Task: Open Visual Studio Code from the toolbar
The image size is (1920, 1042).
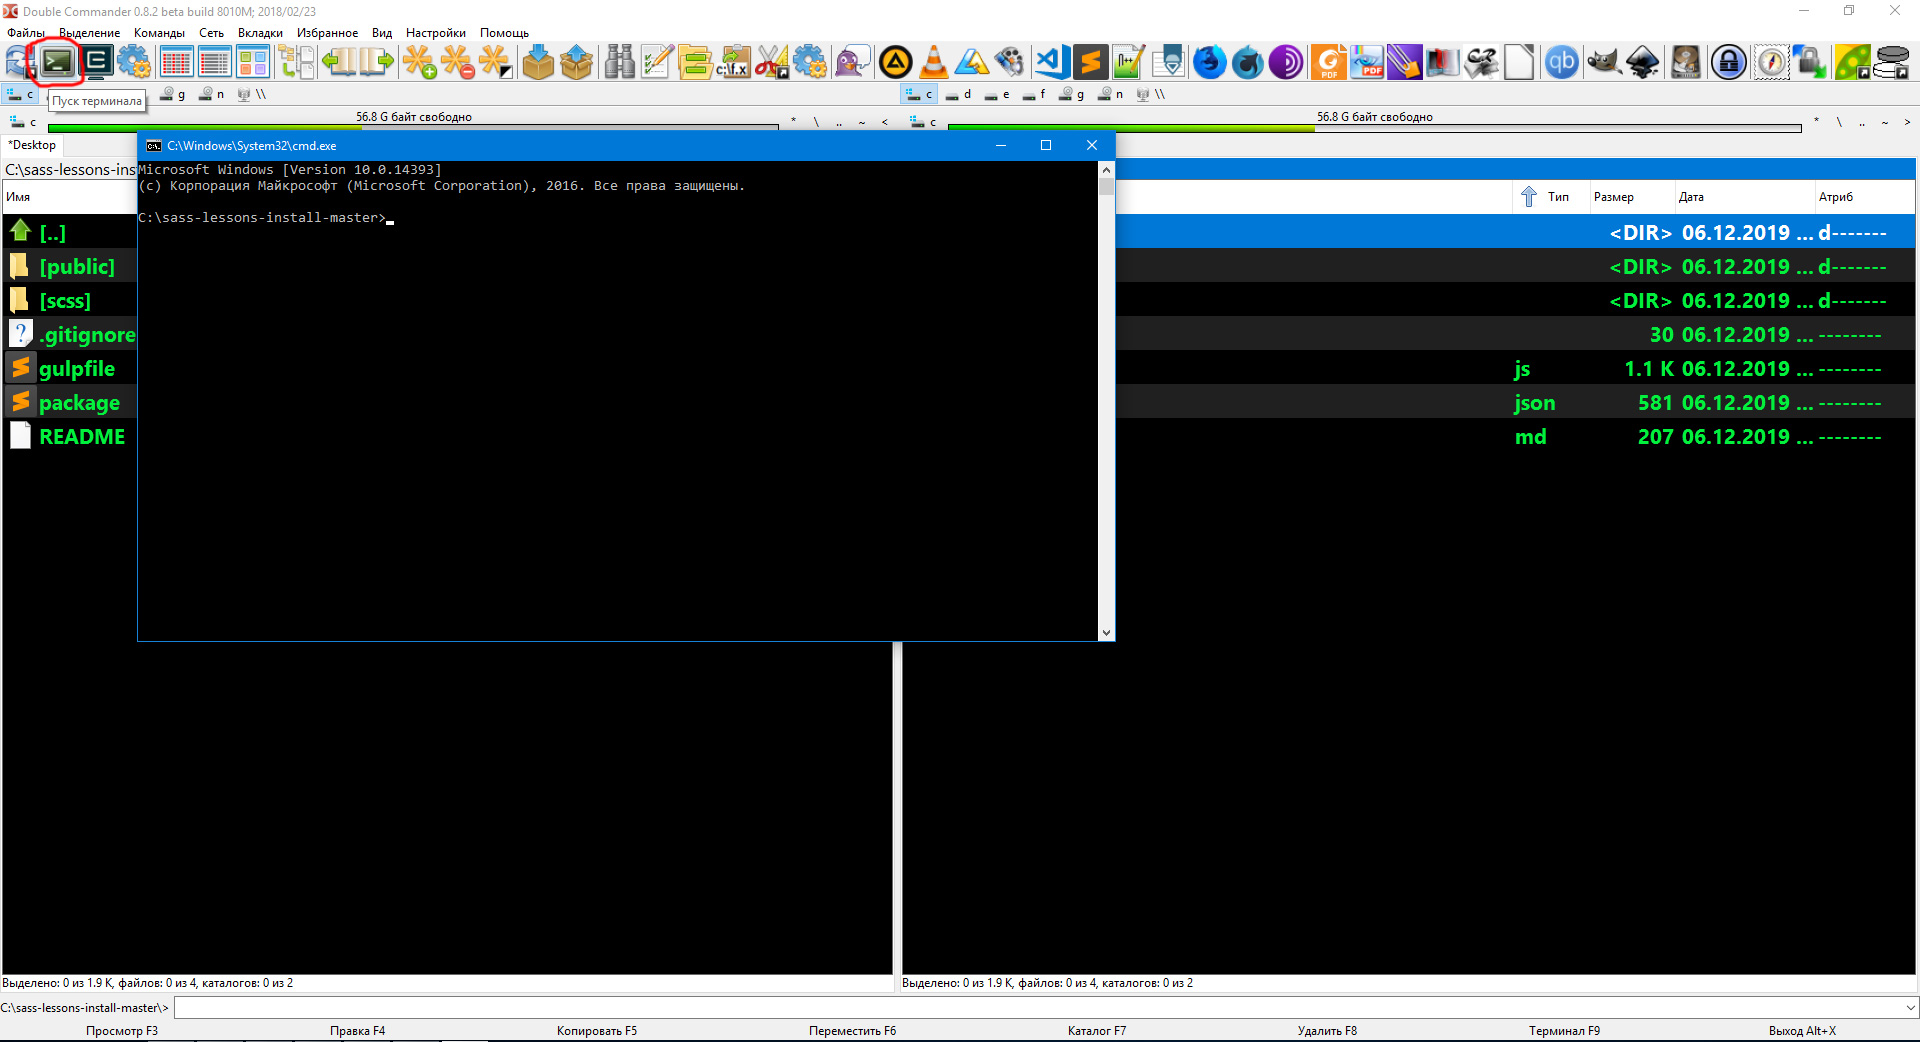Action: click(1051, 62)
